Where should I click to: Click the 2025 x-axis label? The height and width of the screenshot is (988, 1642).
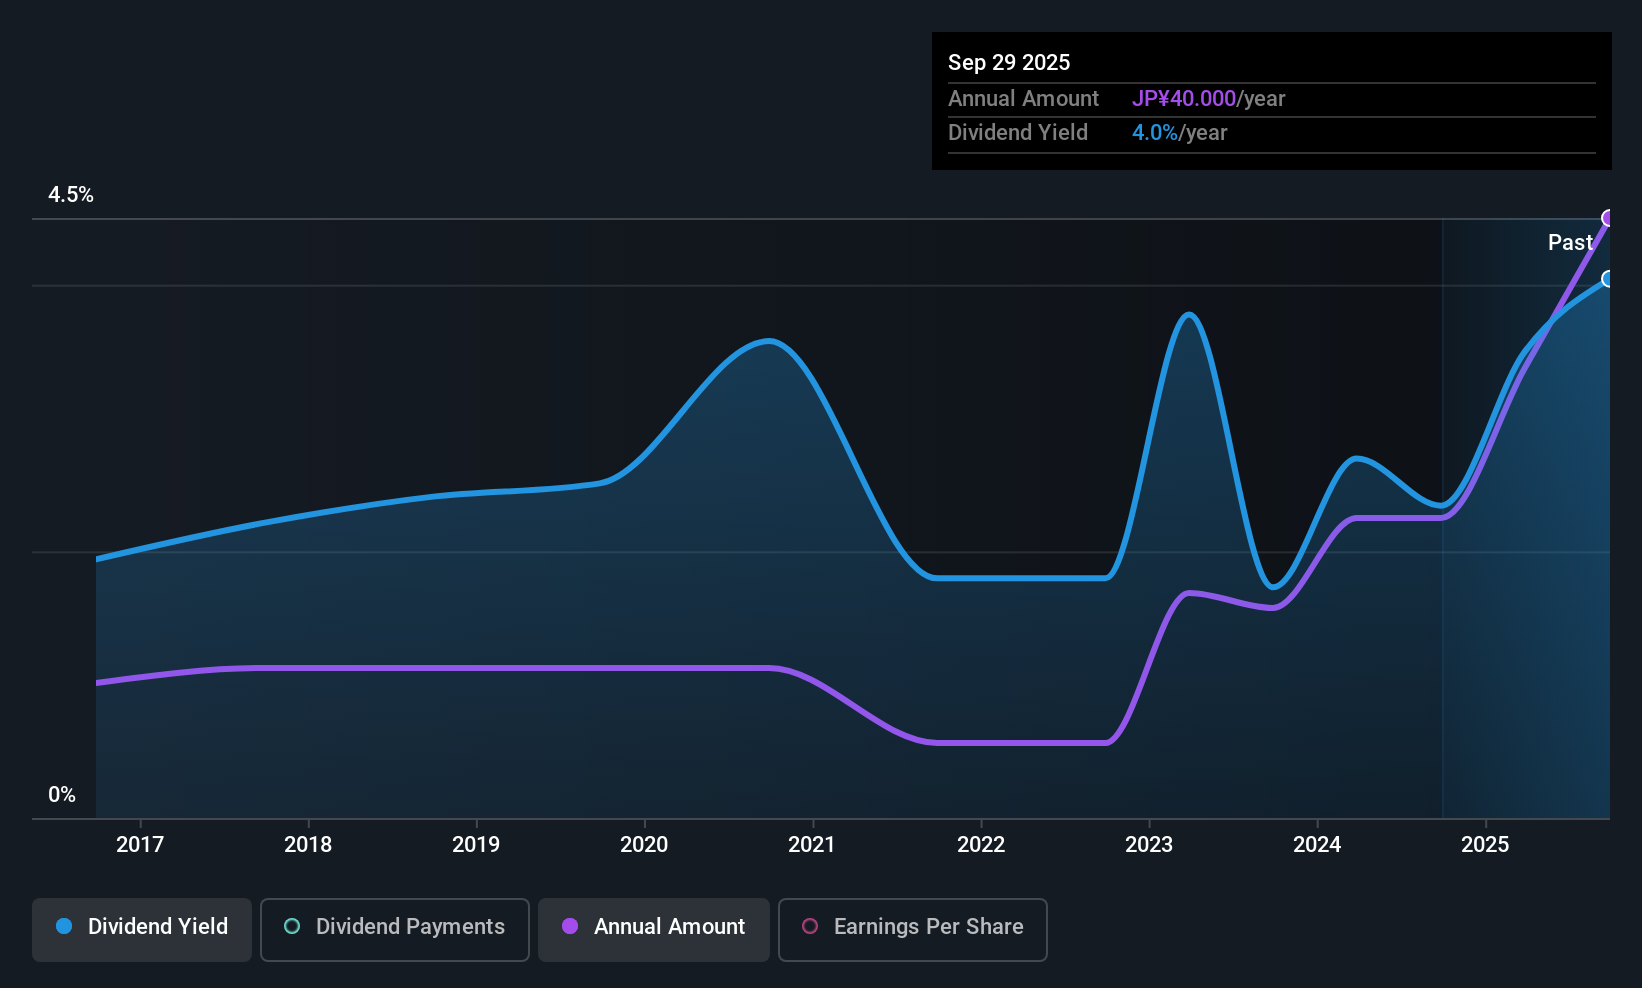(1485, 844)
